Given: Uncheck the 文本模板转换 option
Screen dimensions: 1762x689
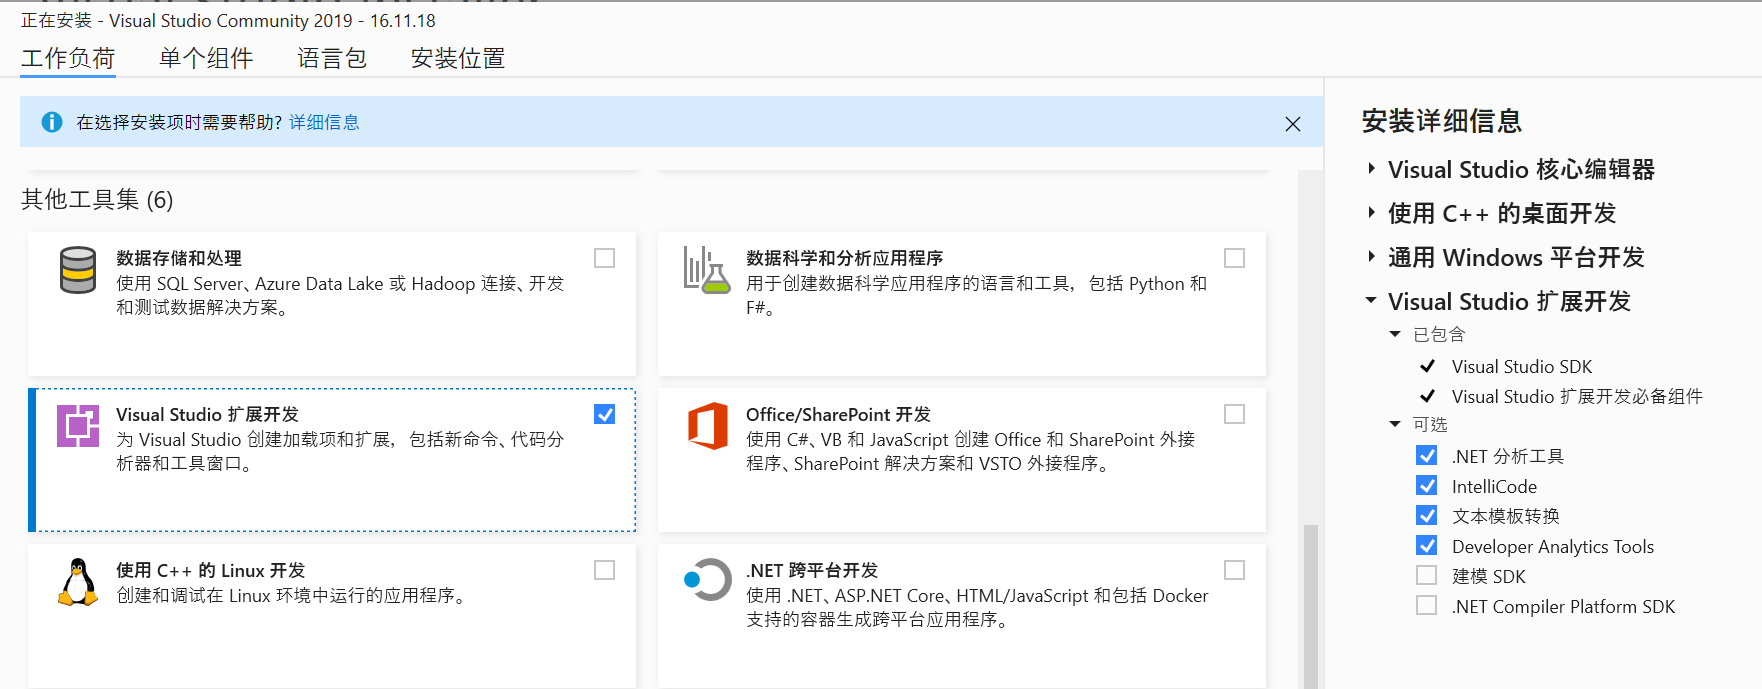Looking at the screenshot, I should (x=1427, y=516).
